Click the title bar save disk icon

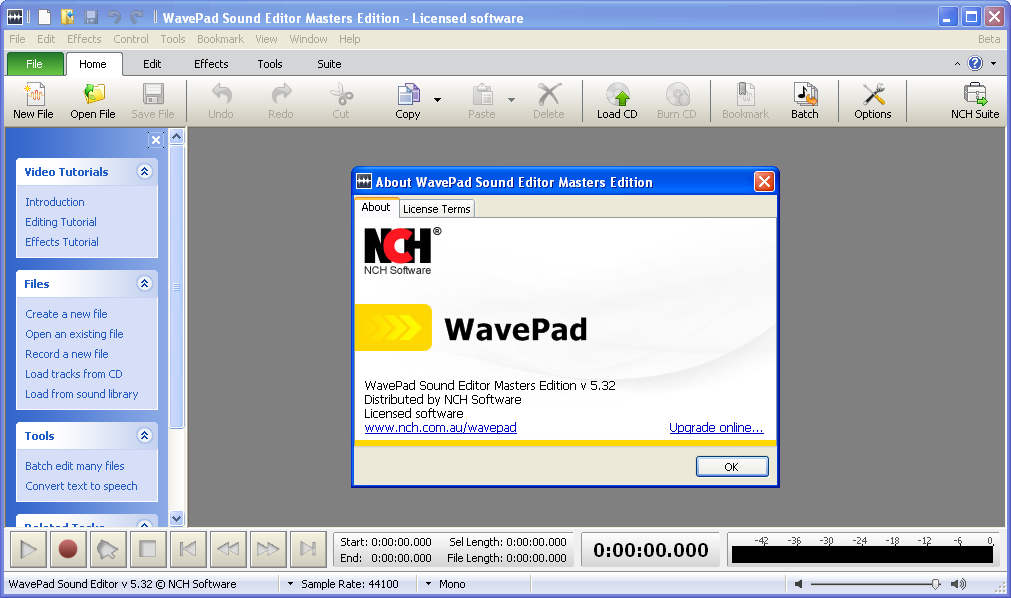point(91,17)
